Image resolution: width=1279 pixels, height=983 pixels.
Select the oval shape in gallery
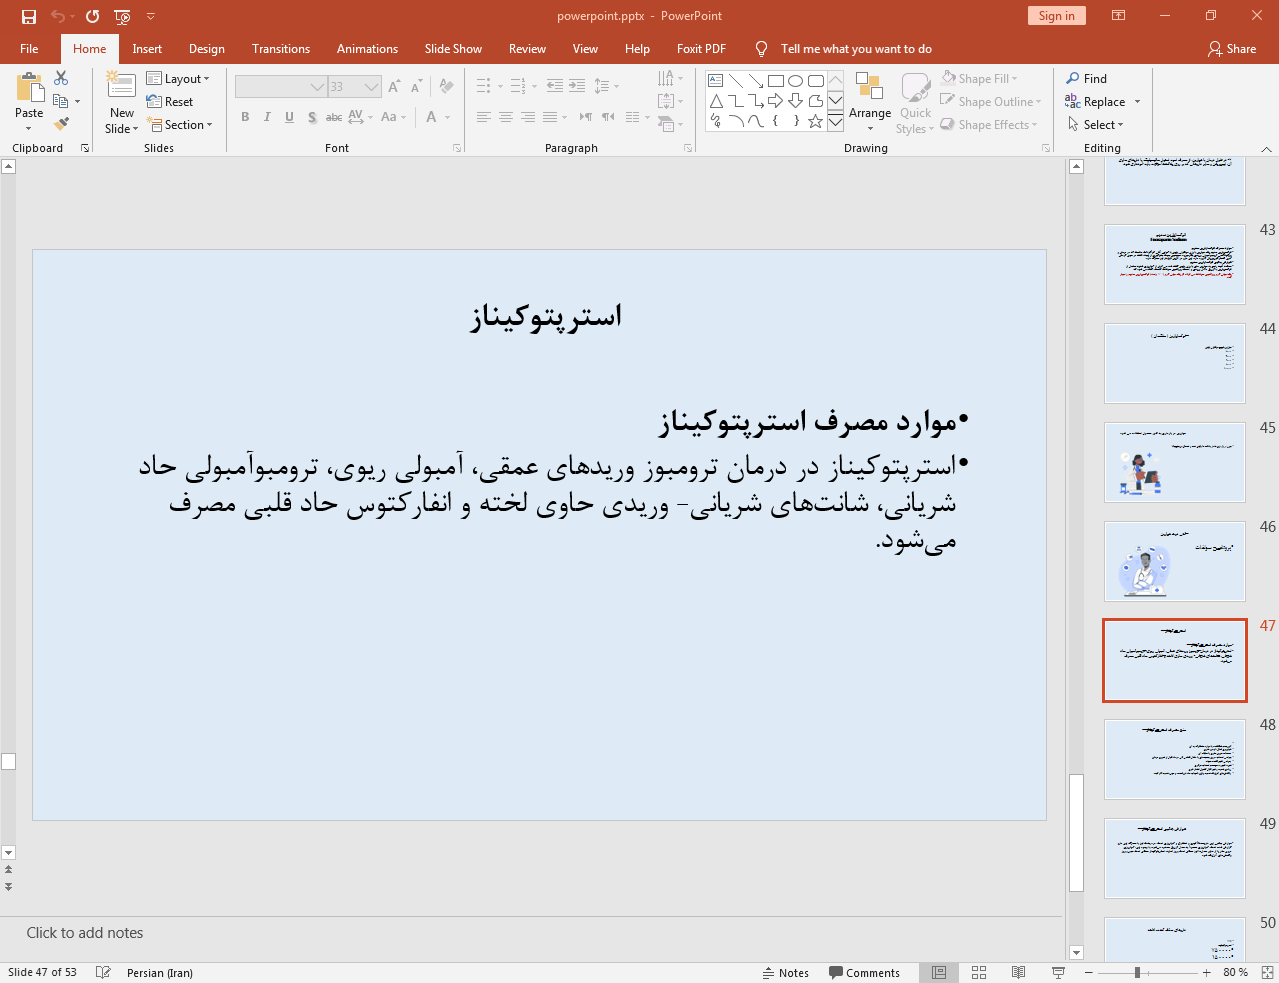click(x=796, y=81)
